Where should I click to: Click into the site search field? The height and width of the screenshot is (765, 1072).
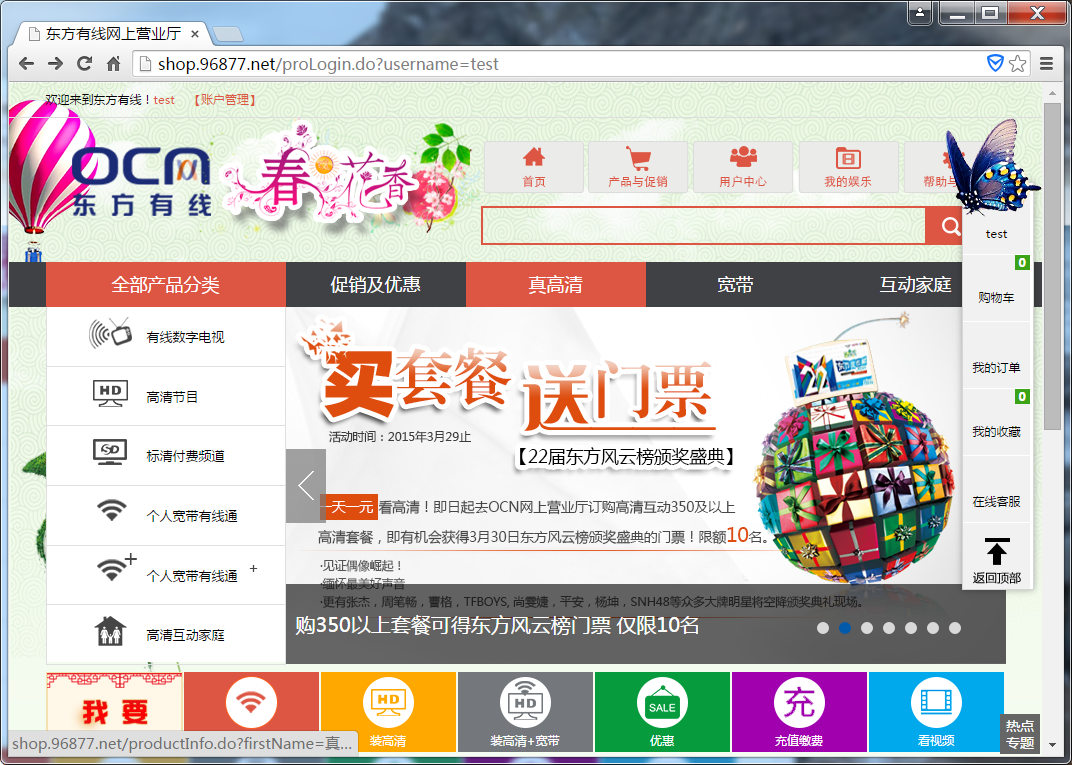pyautogui.click(x=704, y=226)
